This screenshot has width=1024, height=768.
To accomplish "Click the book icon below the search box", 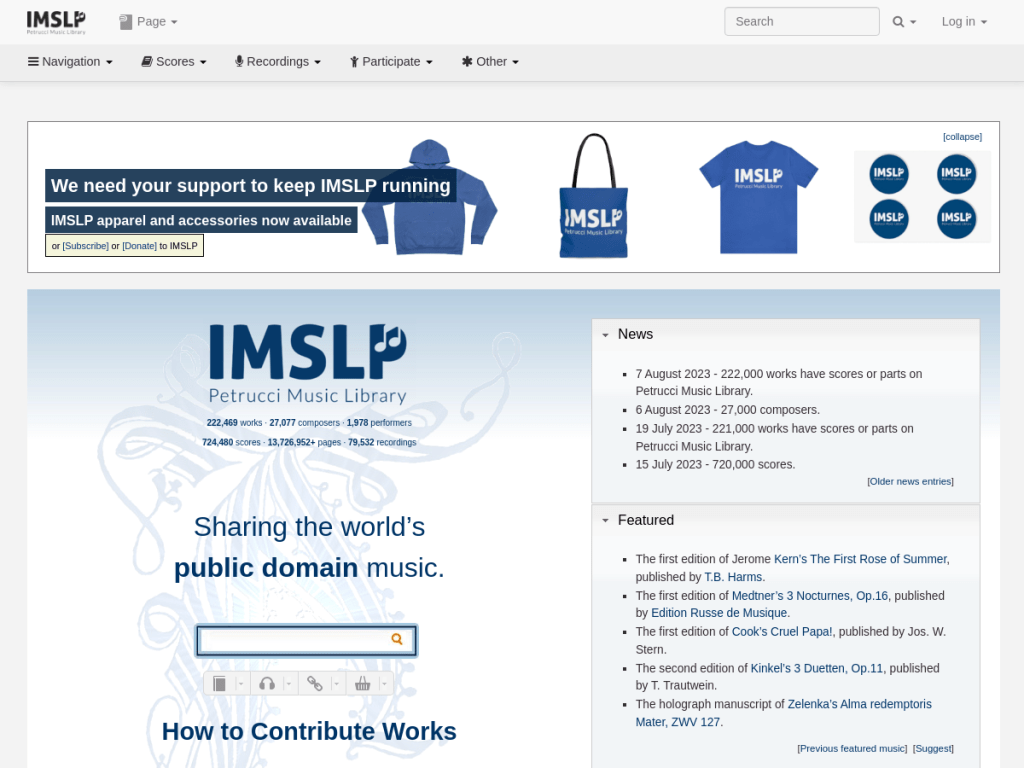I will (x=220, y=684).
